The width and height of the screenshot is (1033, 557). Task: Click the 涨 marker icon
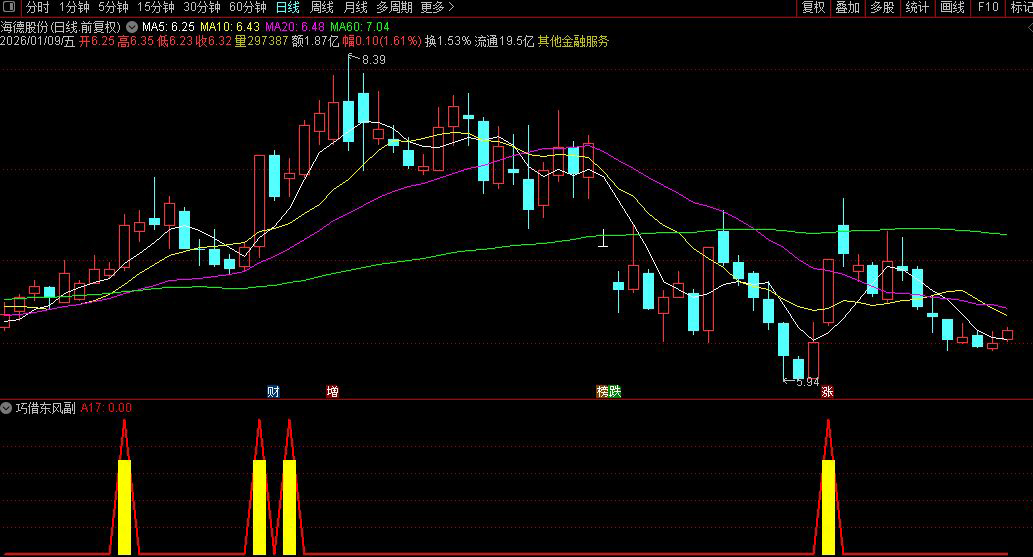[827, 392]
